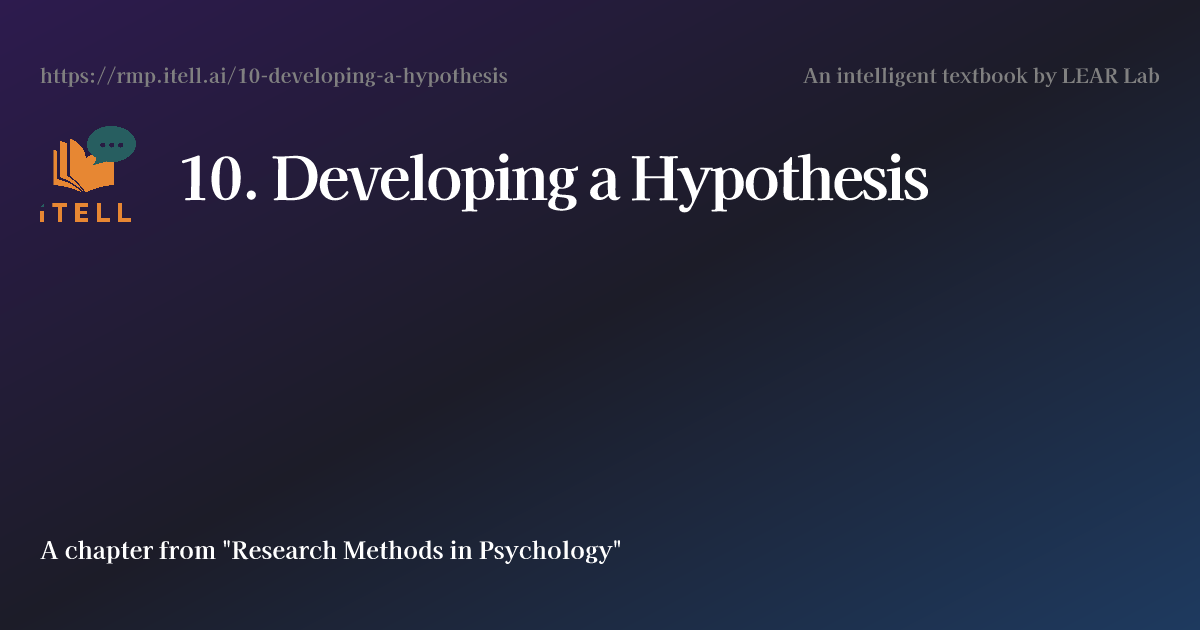Click the 'Research Methods in Psychology' chapter credit
Screen dimensions: 1200x630
point(329,549)
